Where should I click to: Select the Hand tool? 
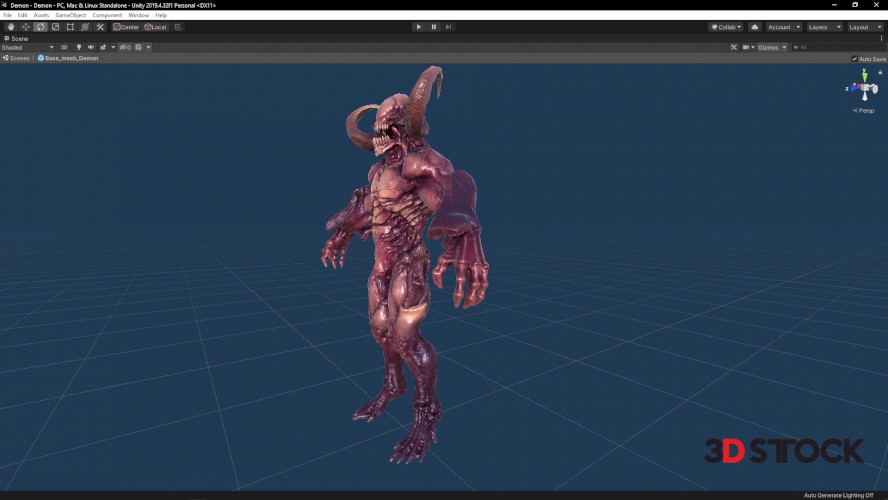click(x=11, y=27)
